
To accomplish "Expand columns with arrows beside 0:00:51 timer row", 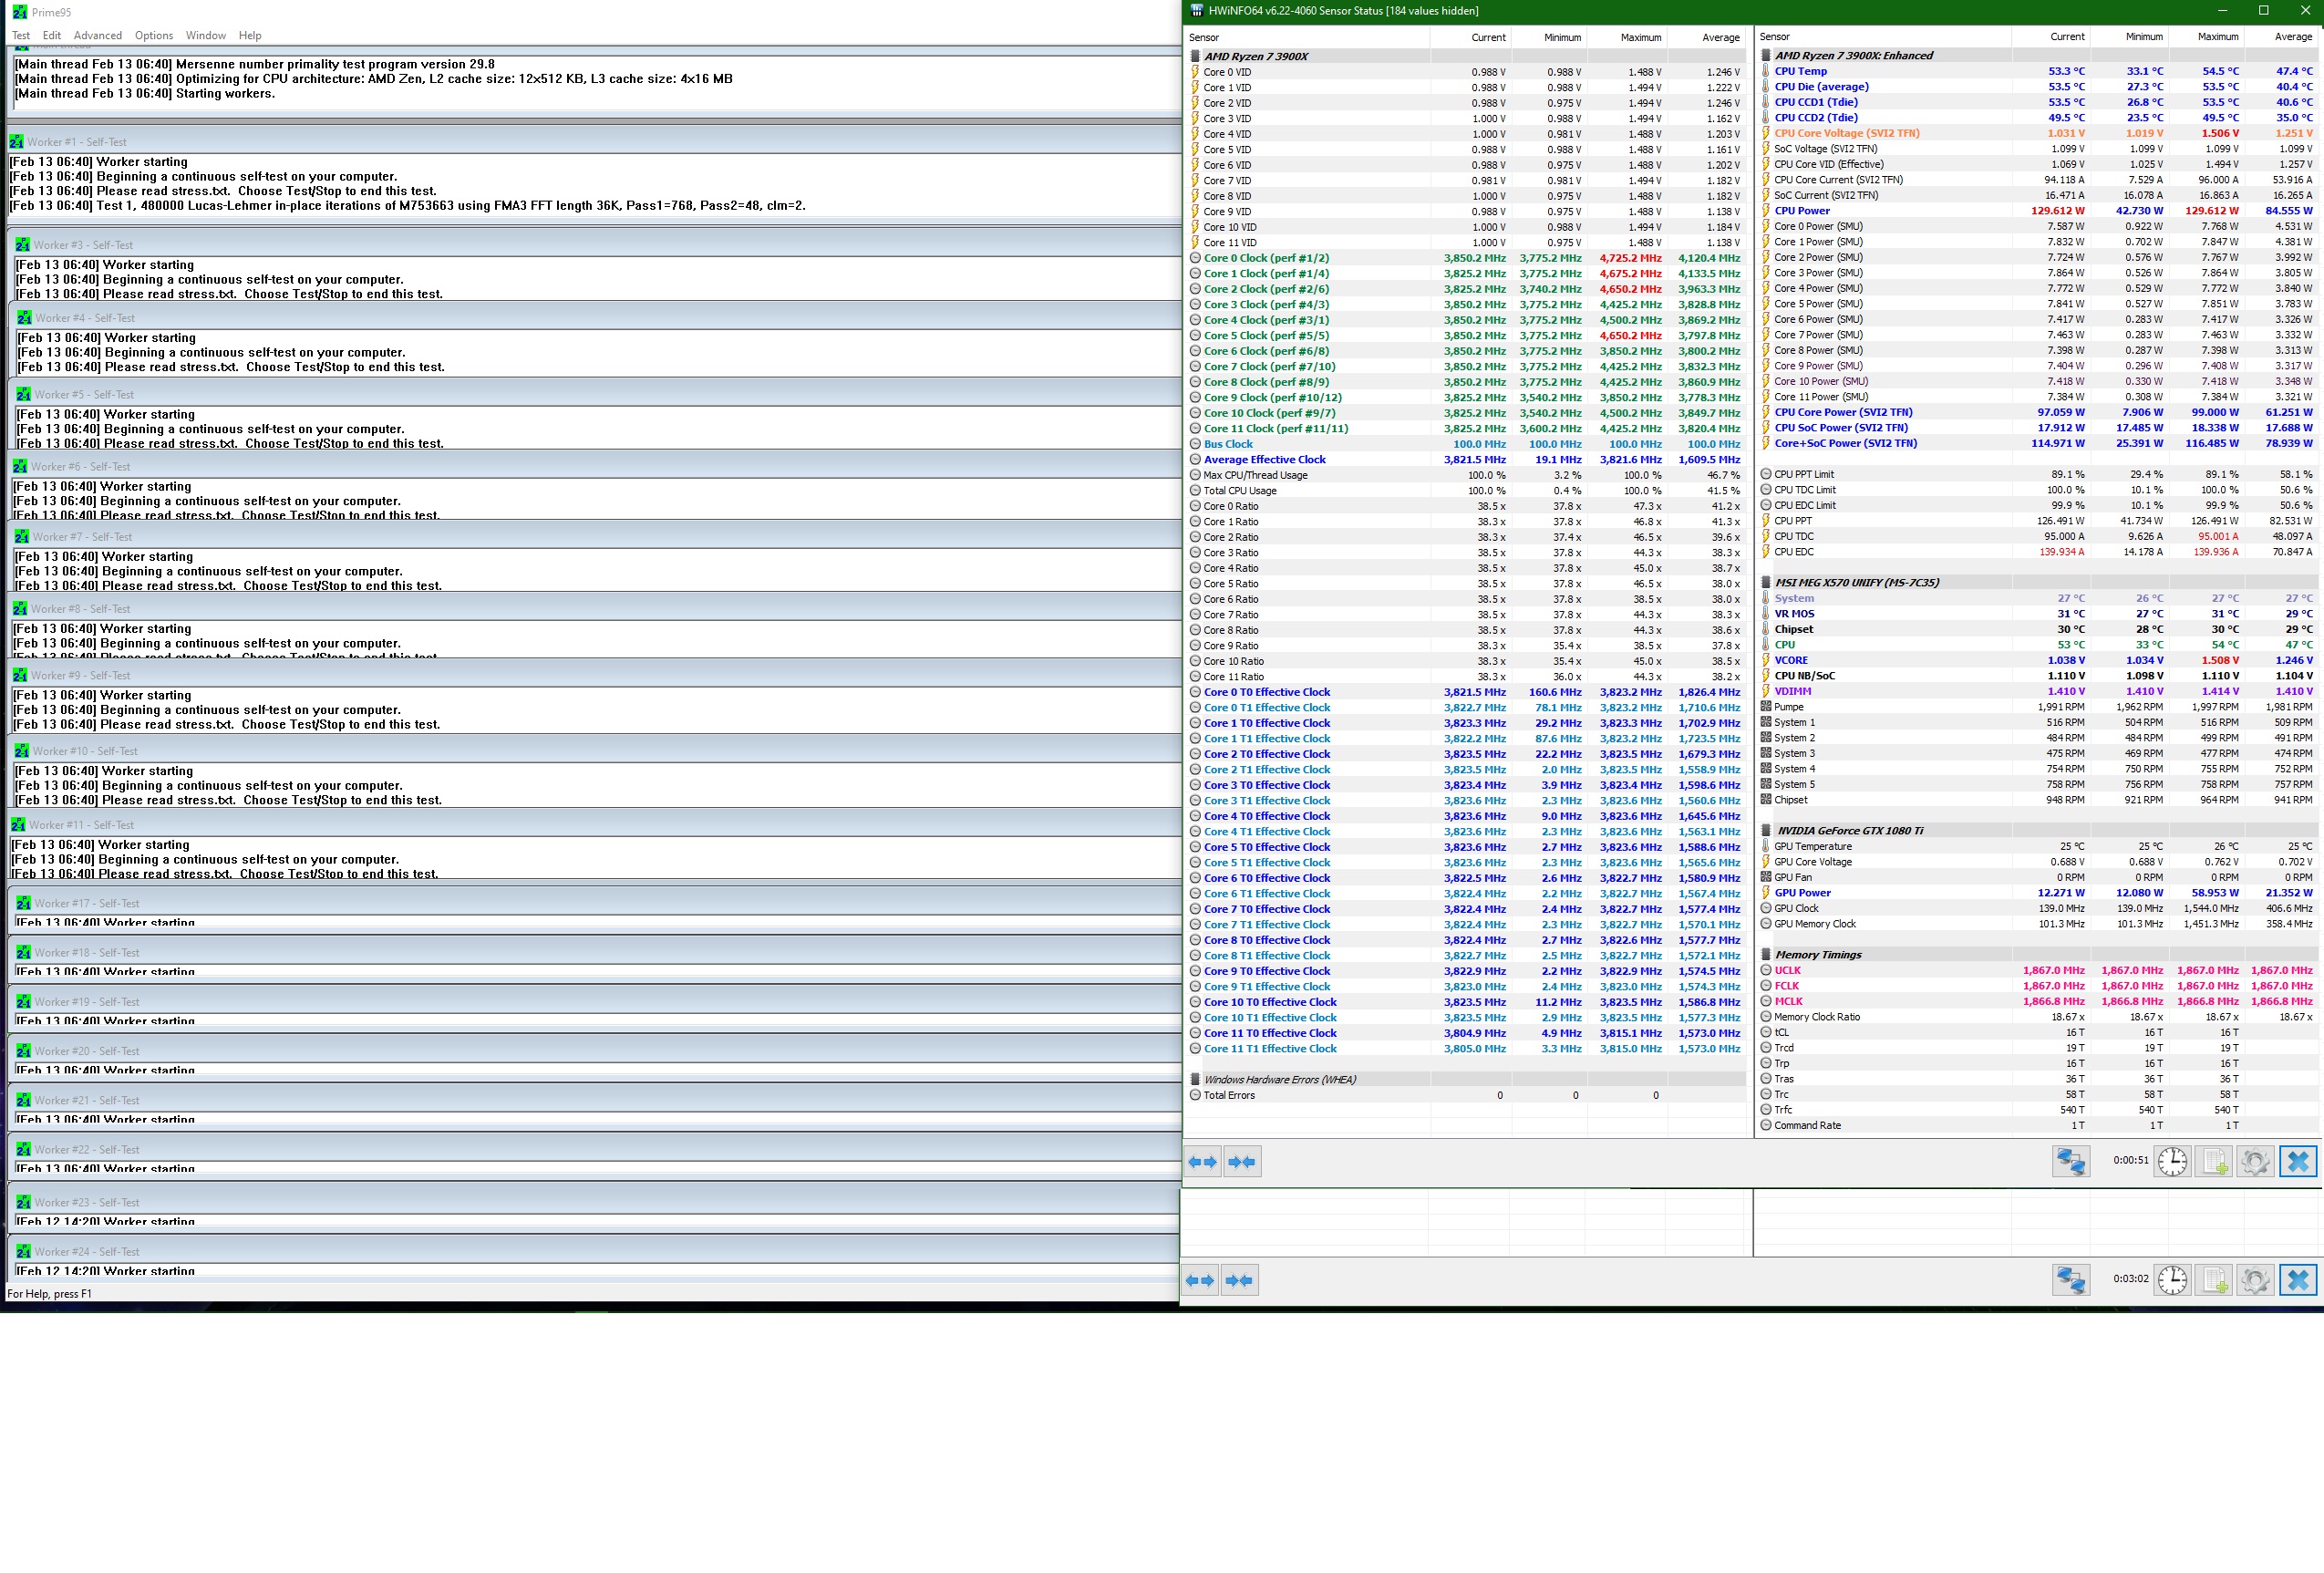I will coord(1202,1161).
